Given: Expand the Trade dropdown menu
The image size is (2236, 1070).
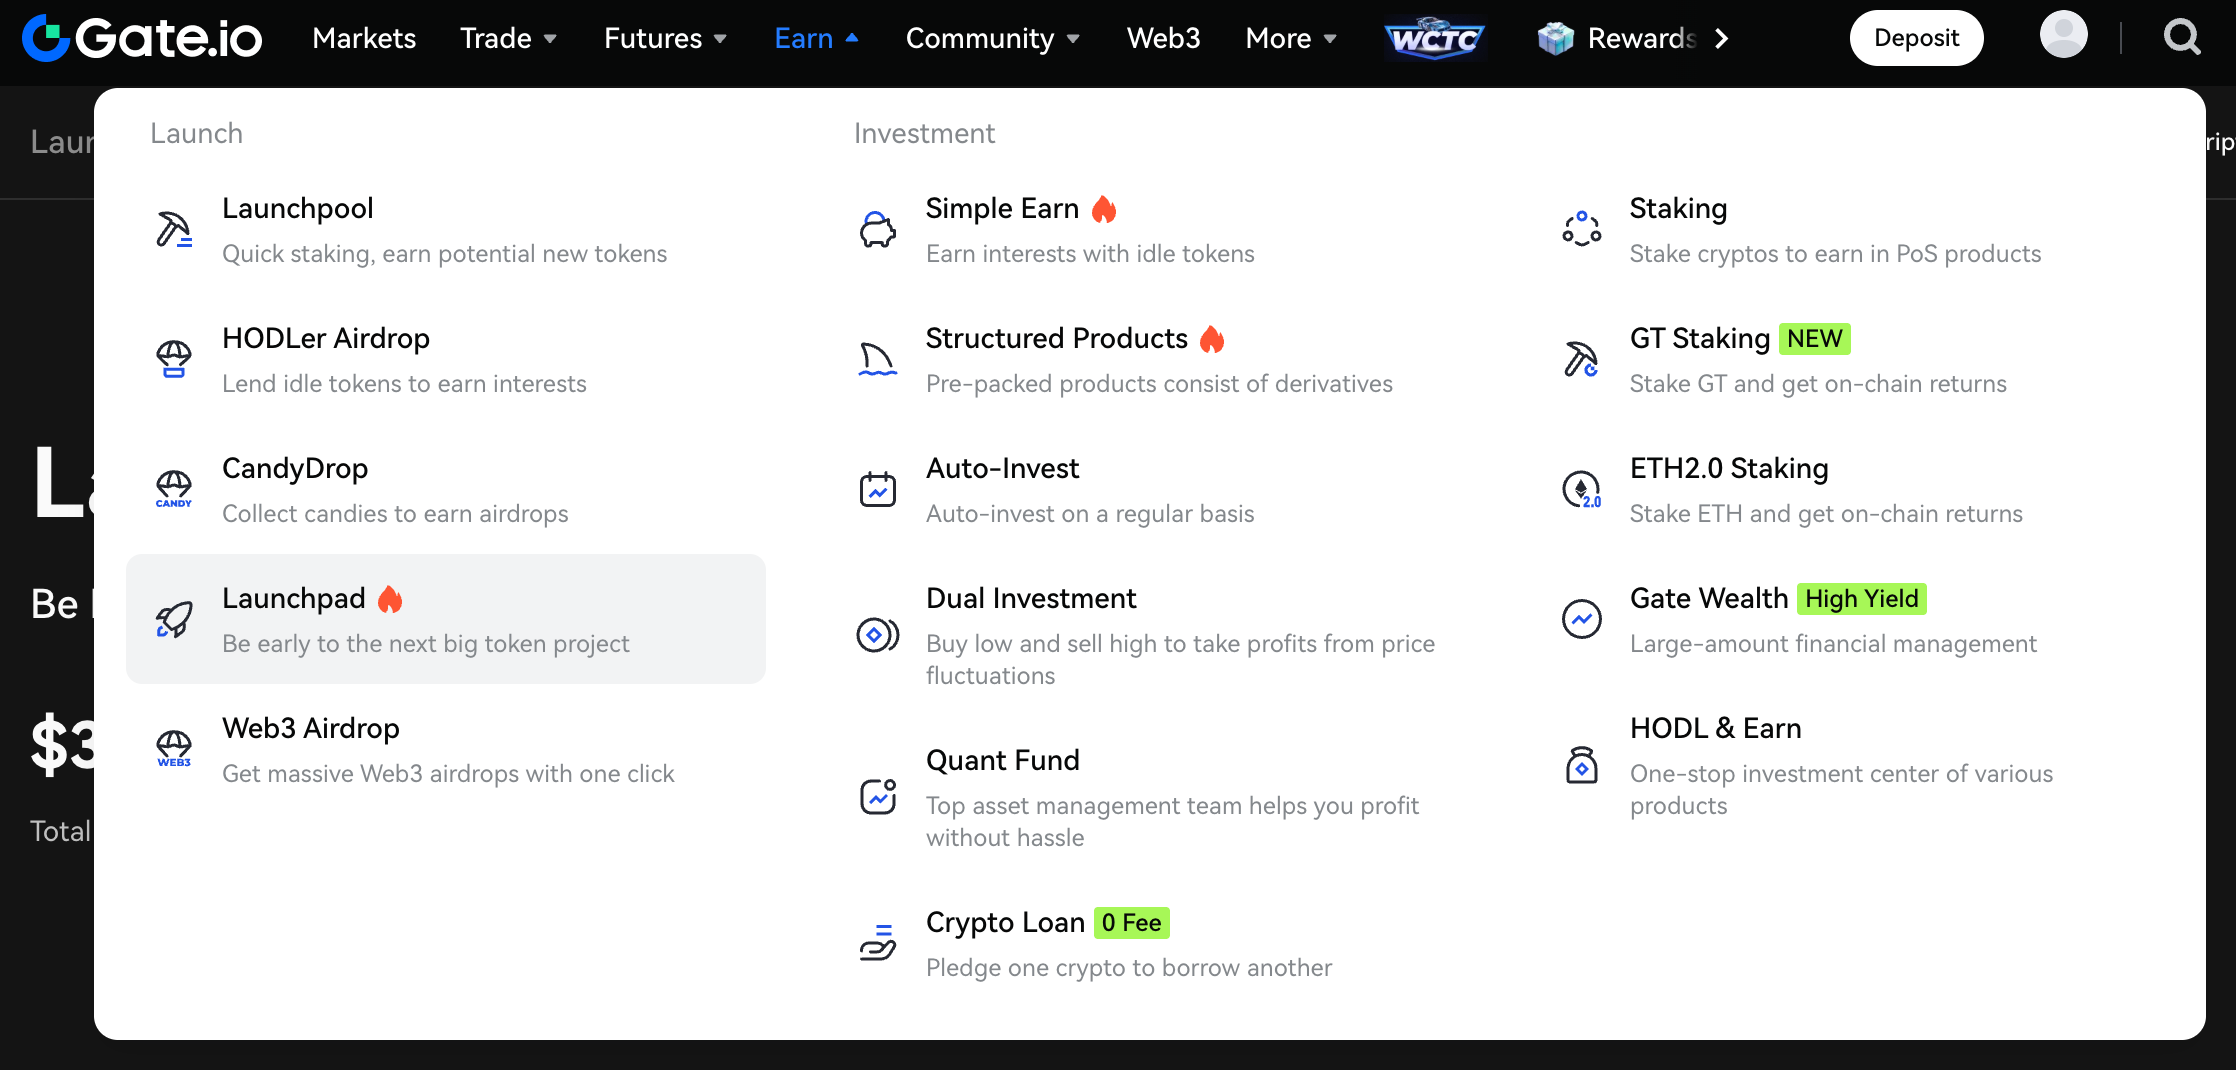Looking at the screenshot, I should tap(508, 38).
